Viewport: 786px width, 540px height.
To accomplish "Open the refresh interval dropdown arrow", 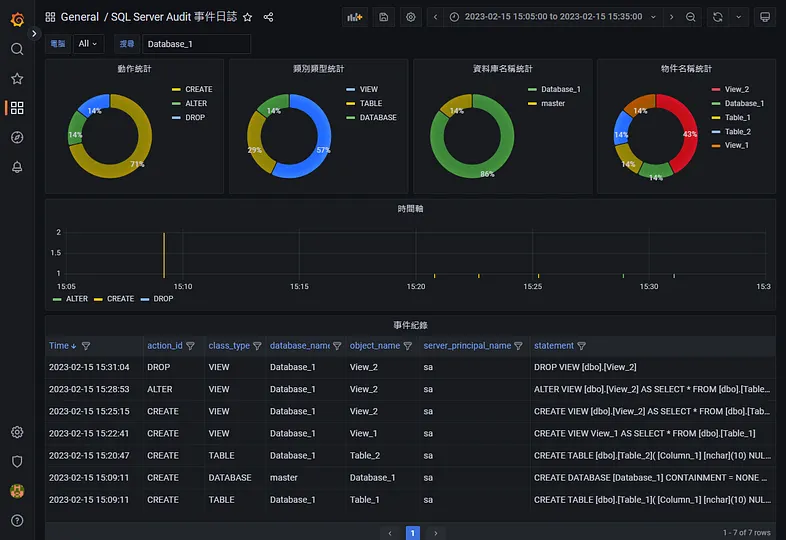I will pos(739,17).
